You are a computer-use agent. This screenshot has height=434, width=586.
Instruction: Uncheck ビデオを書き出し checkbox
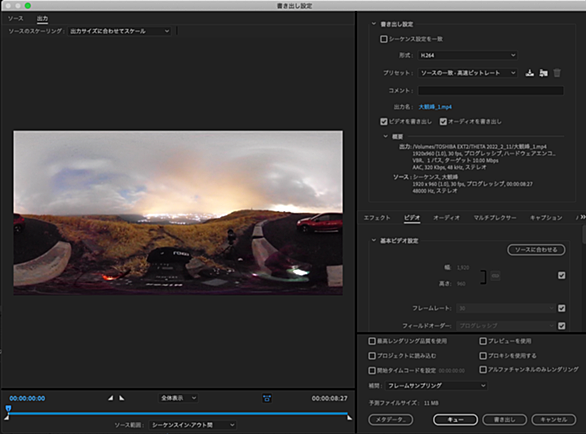[383, 121]
